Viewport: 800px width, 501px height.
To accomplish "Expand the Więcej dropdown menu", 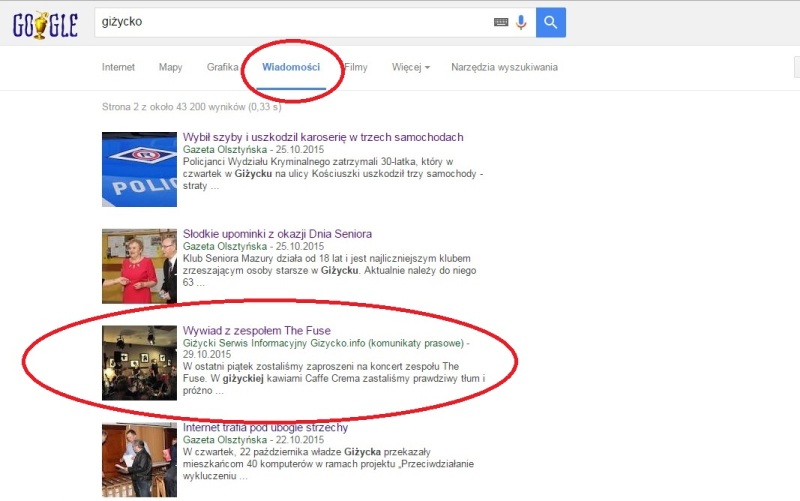I will [411, 67].
